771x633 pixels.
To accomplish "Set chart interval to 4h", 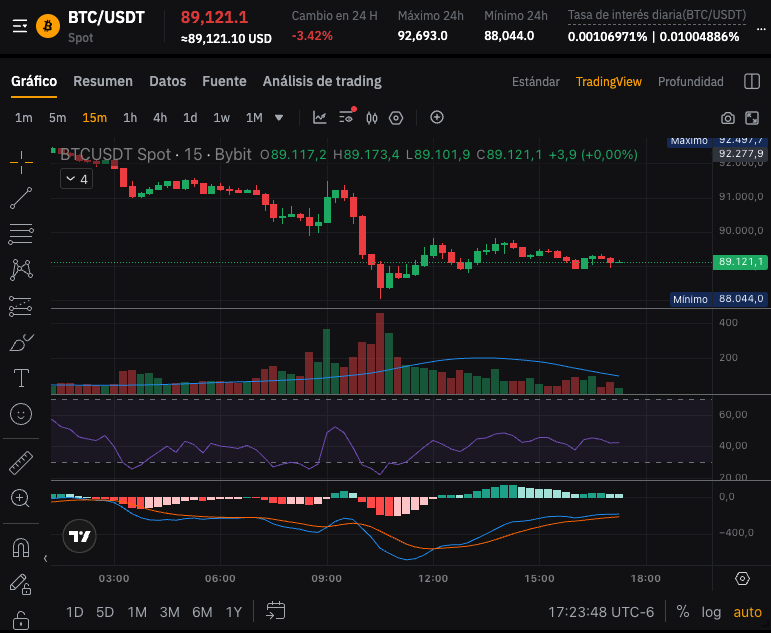I will point(160,118).
